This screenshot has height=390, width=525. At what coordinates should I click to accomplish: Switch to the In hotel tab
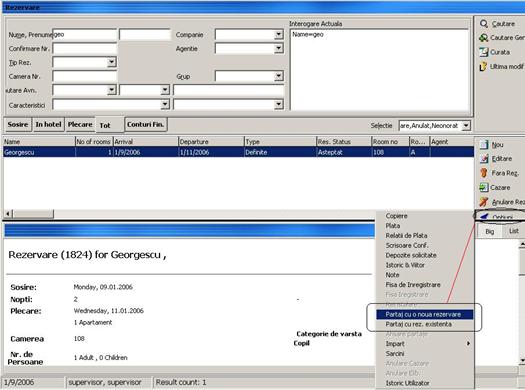point(48,125)
